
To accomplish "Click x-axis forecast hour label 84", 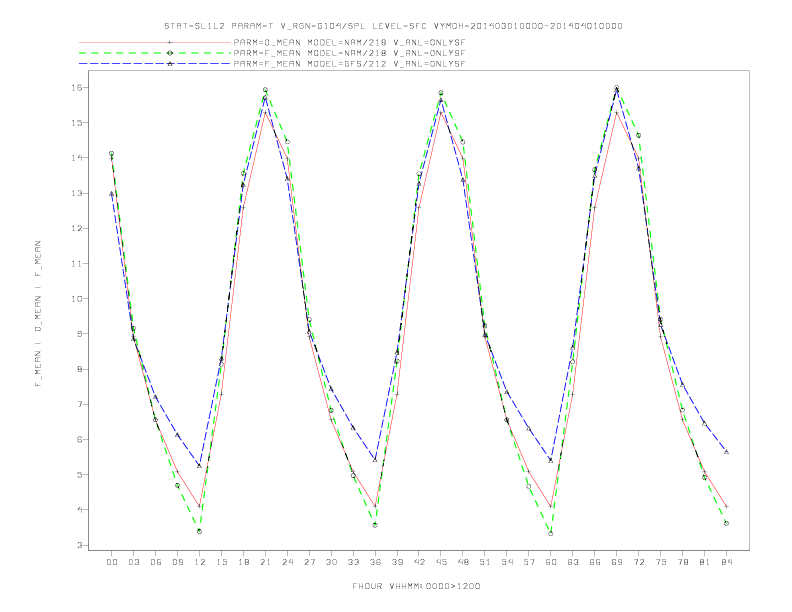I will pos(726,562).
